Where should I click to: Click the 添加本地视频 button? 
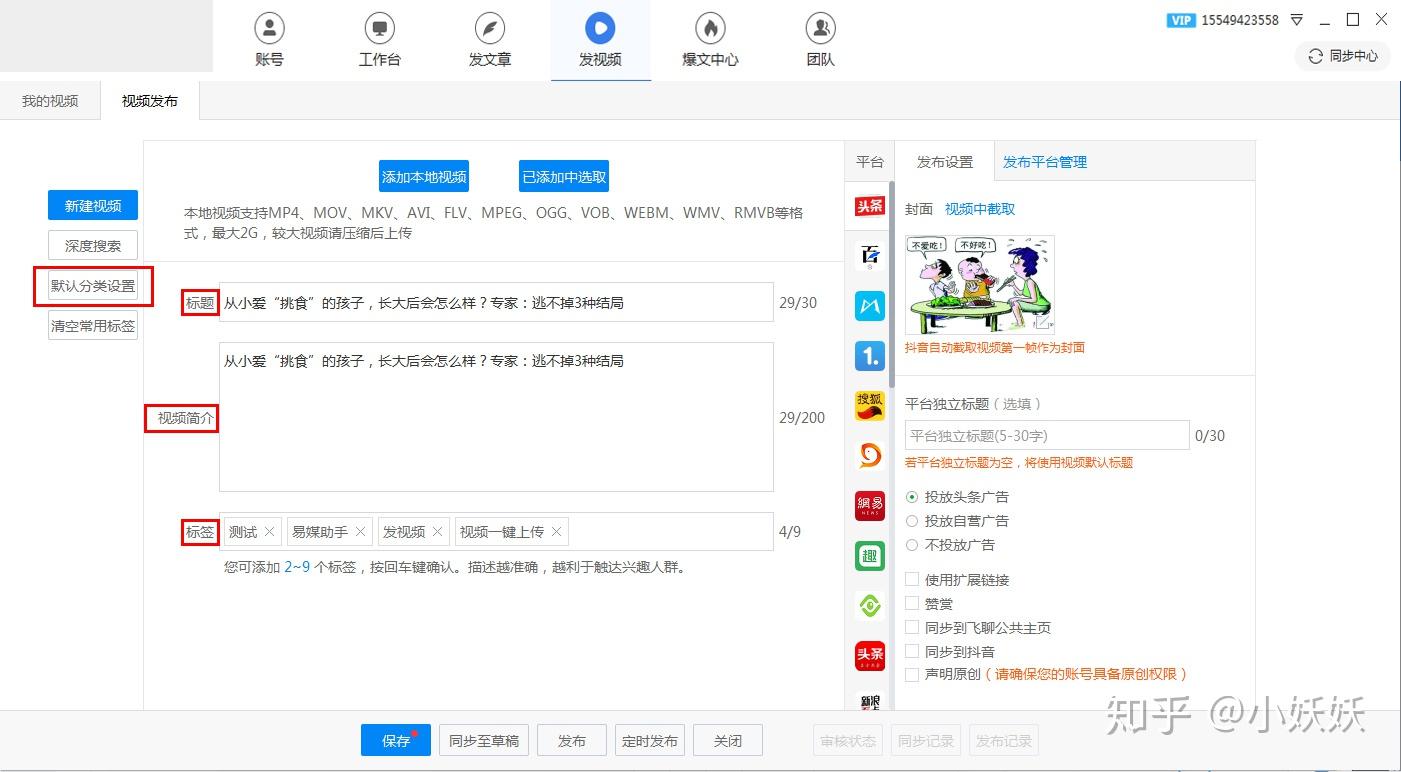click(424, 177)
